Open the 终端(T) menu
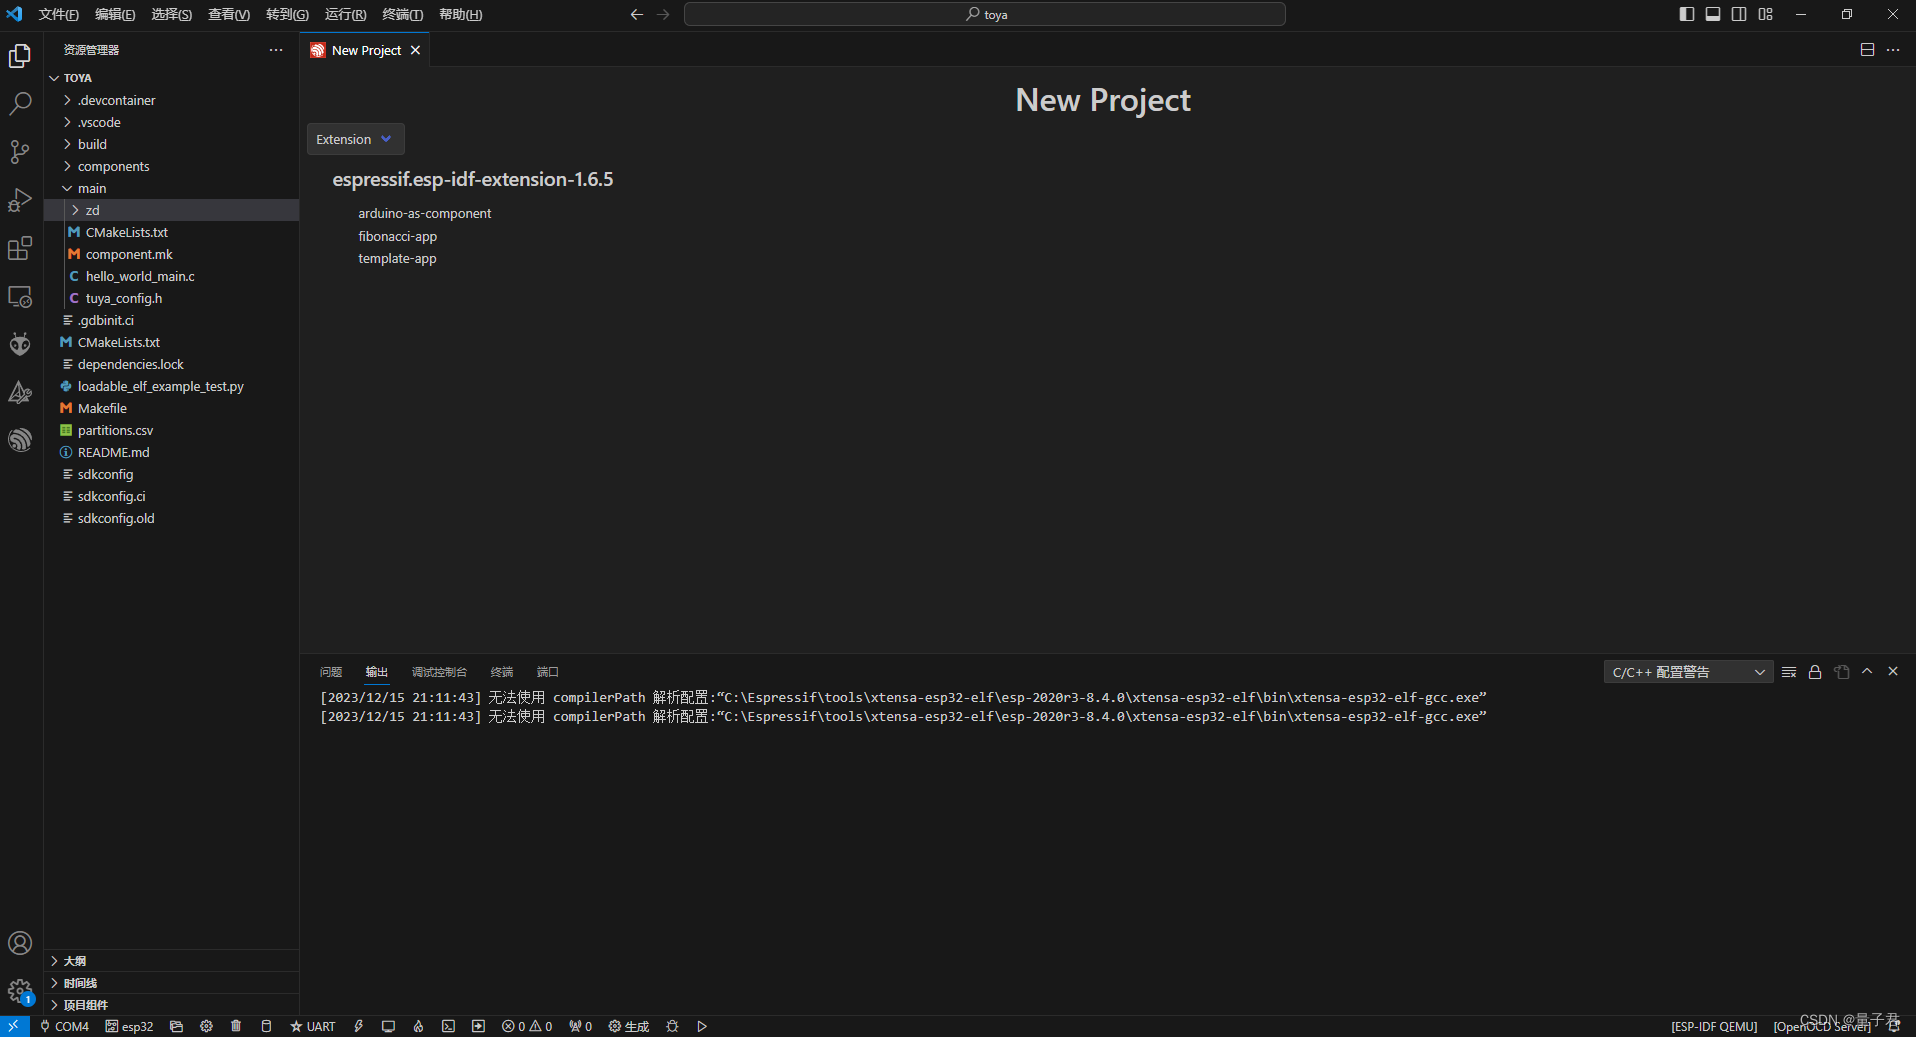This screenshot has width=1916, height=1037. click(402, 14)
